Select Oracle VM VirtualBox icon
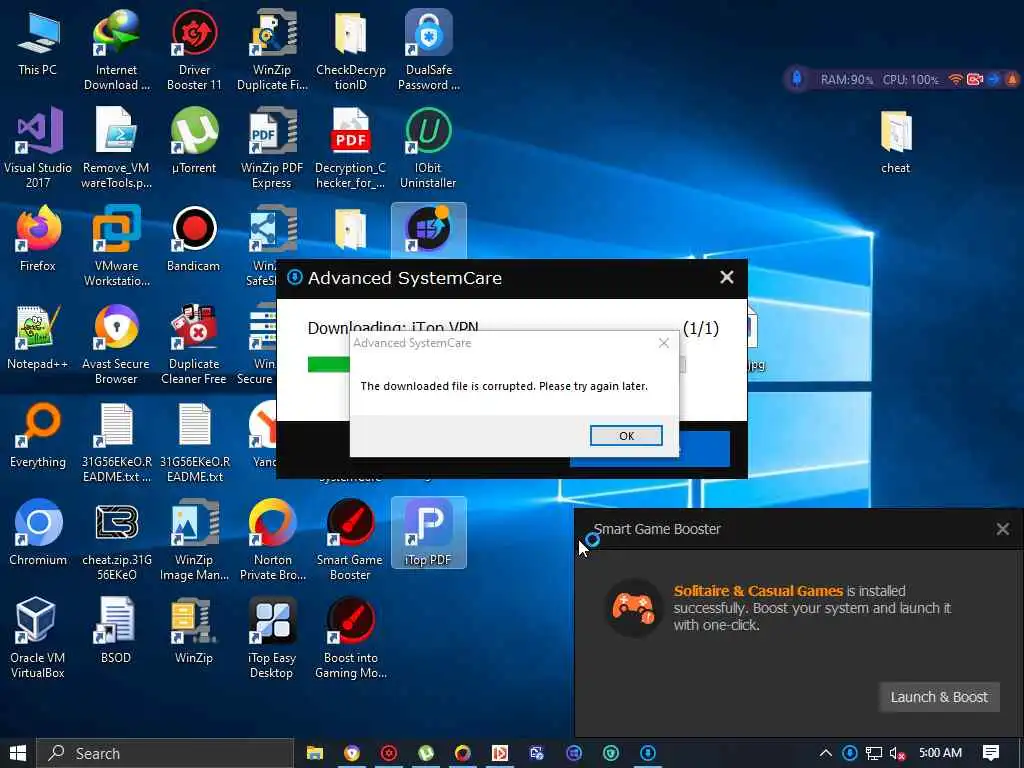Screen dimensions: 1024x768 pyautogui.click(x=38, y=638)
